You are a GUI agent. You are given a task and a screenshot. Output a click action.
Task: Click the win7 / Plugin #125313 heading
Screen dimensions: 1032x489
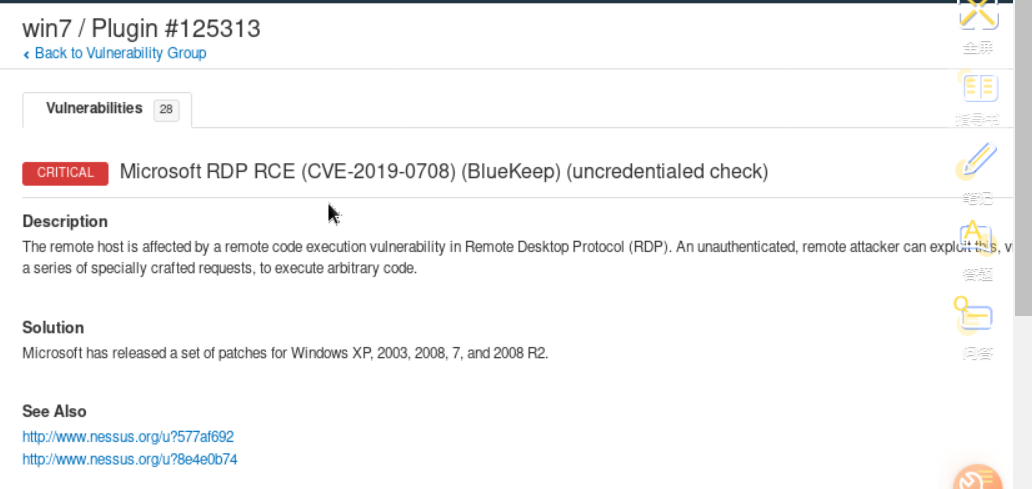[x=141, y=28]
